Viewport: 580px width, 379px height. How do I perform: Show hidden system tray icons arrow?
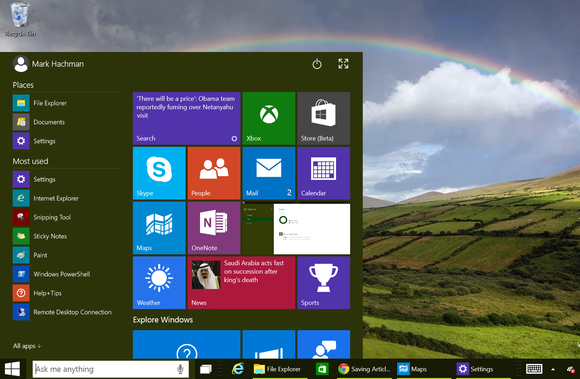(x=553, y=369)
